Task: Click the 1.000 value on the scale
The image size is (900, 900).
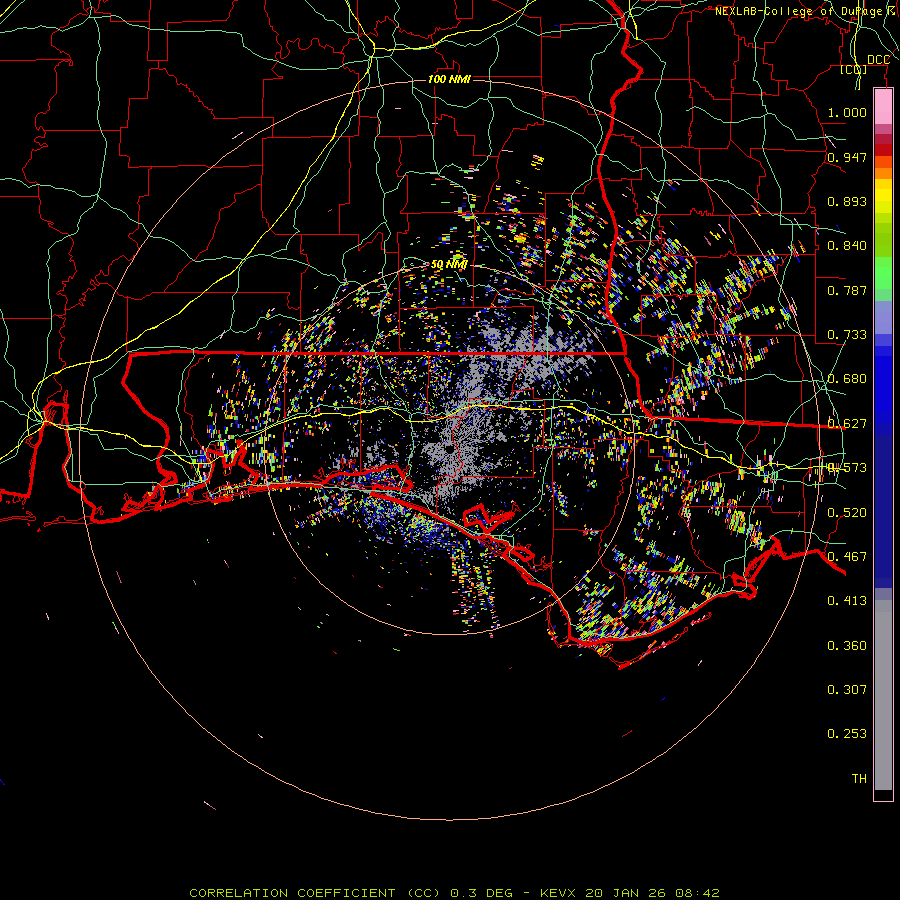Action: tap(847, 113)
